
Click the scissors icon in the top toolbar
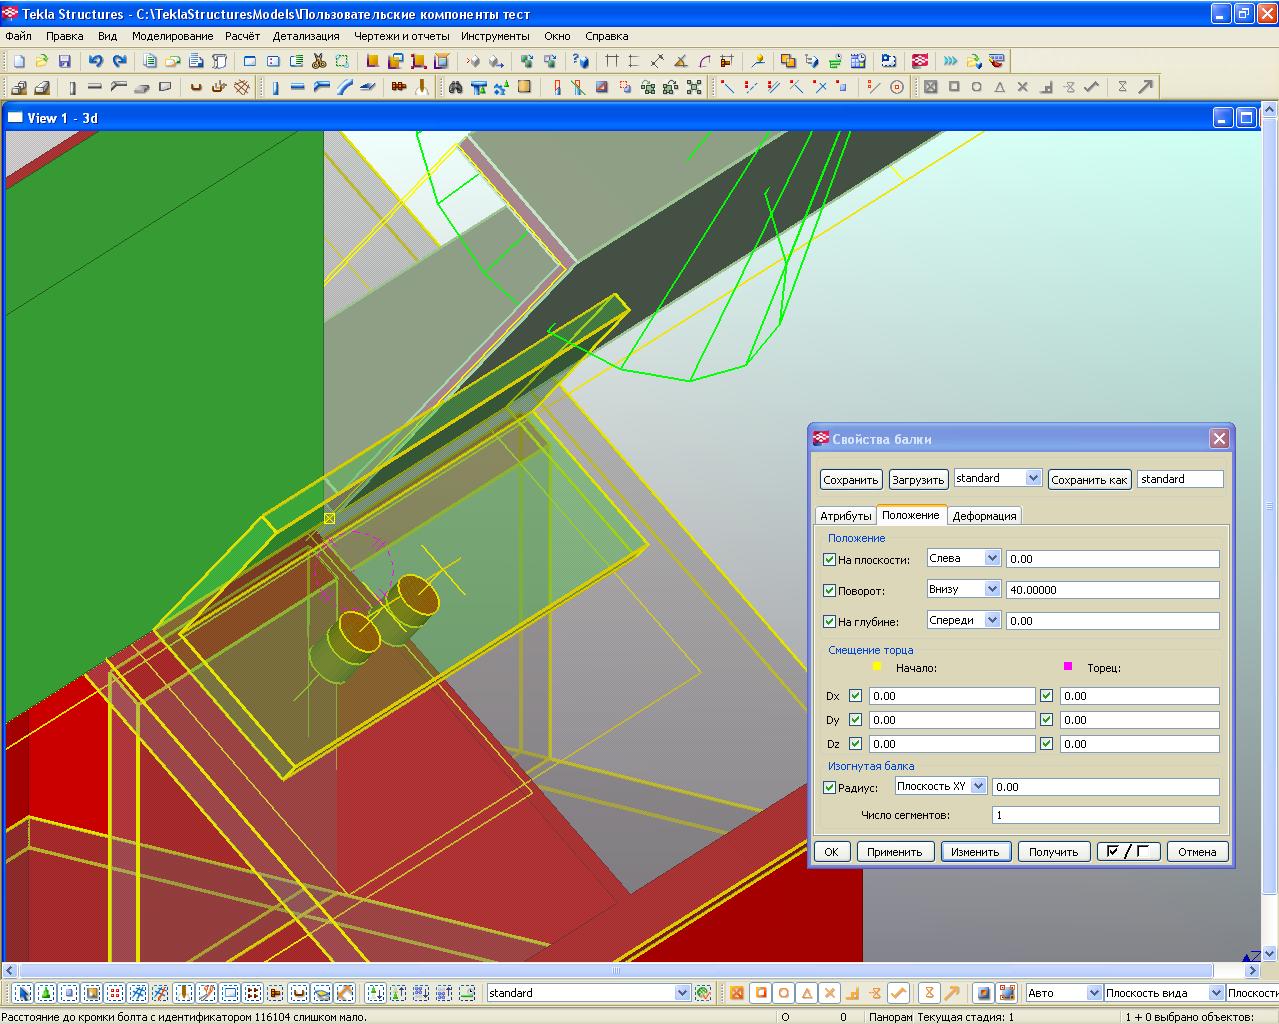(x=319, y=61)
